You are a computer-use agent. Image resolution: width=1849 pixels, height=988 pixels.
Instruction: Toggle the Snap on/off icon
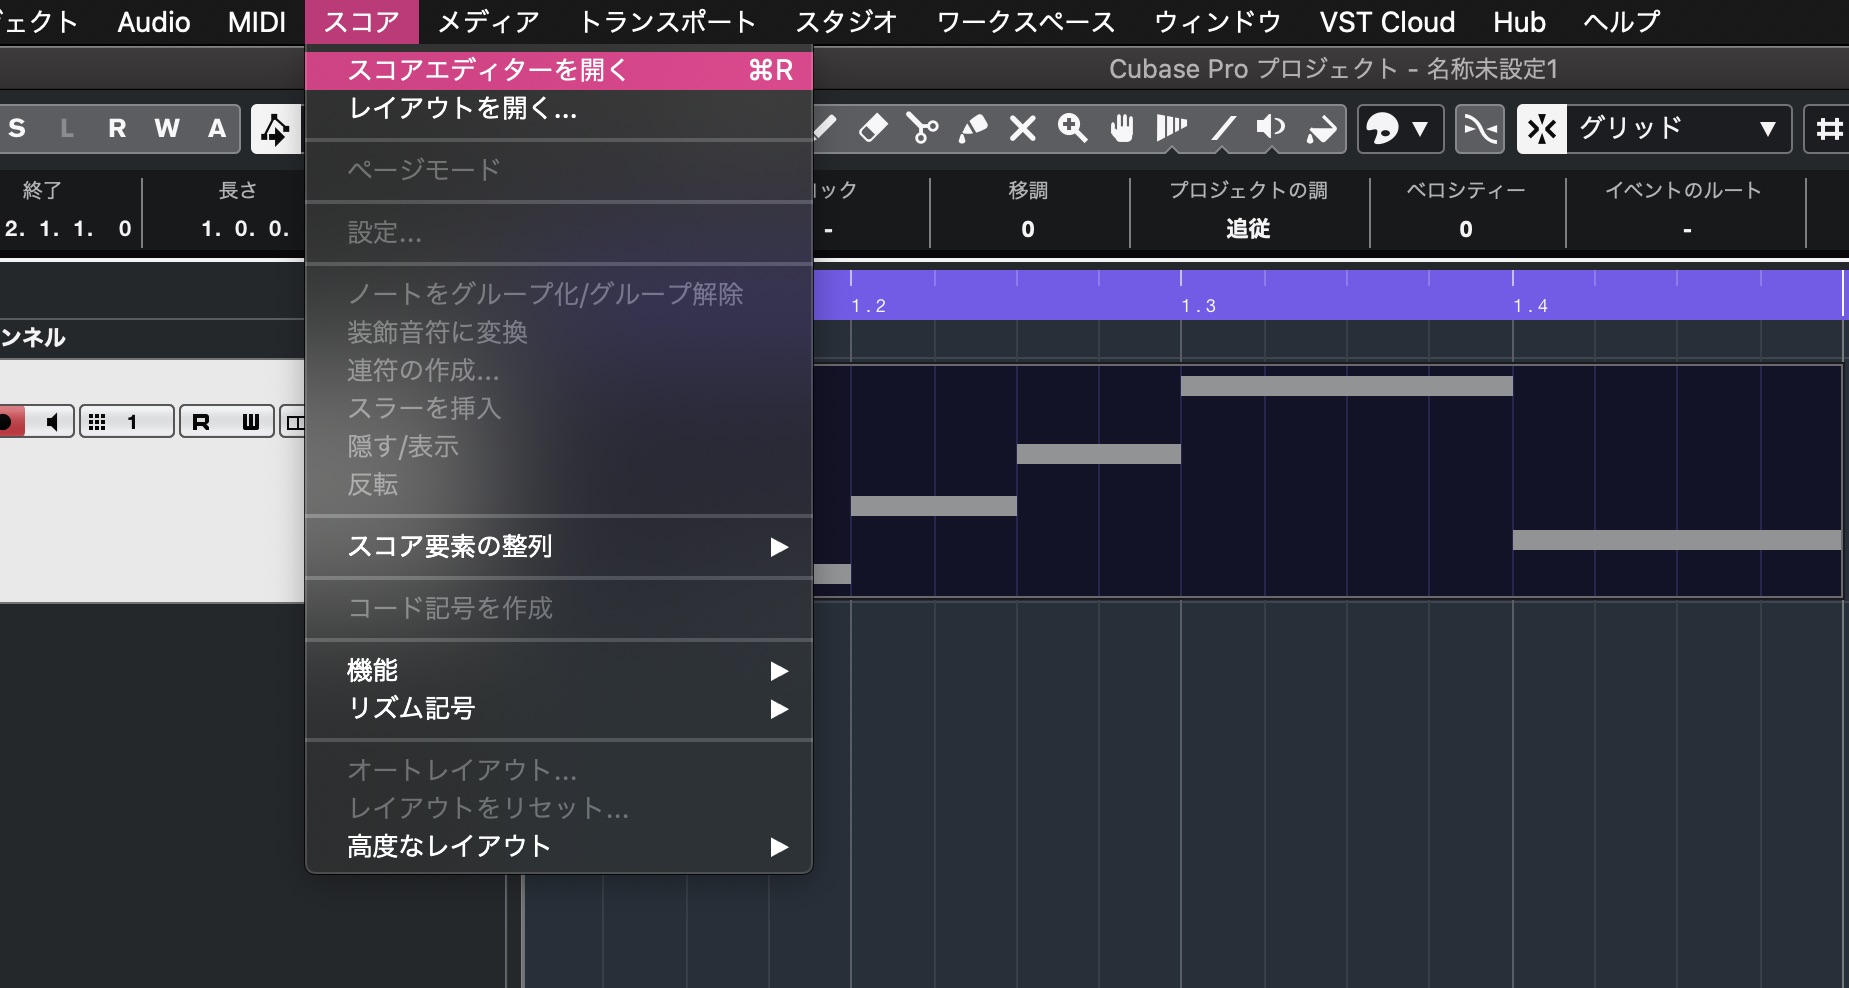pyautogui.click(x=1542, y=129)
